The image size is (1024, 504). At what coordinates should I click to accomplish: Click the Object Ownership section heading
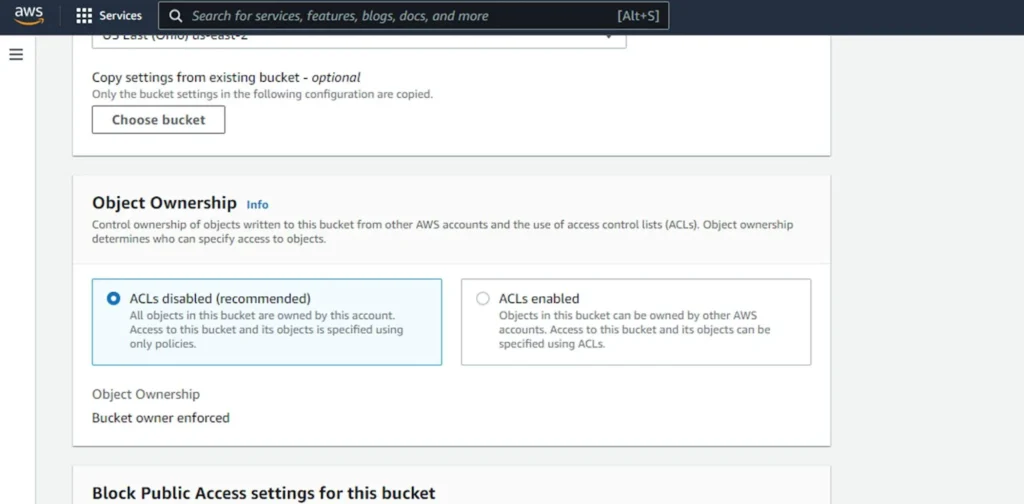(x=164, y=203)
